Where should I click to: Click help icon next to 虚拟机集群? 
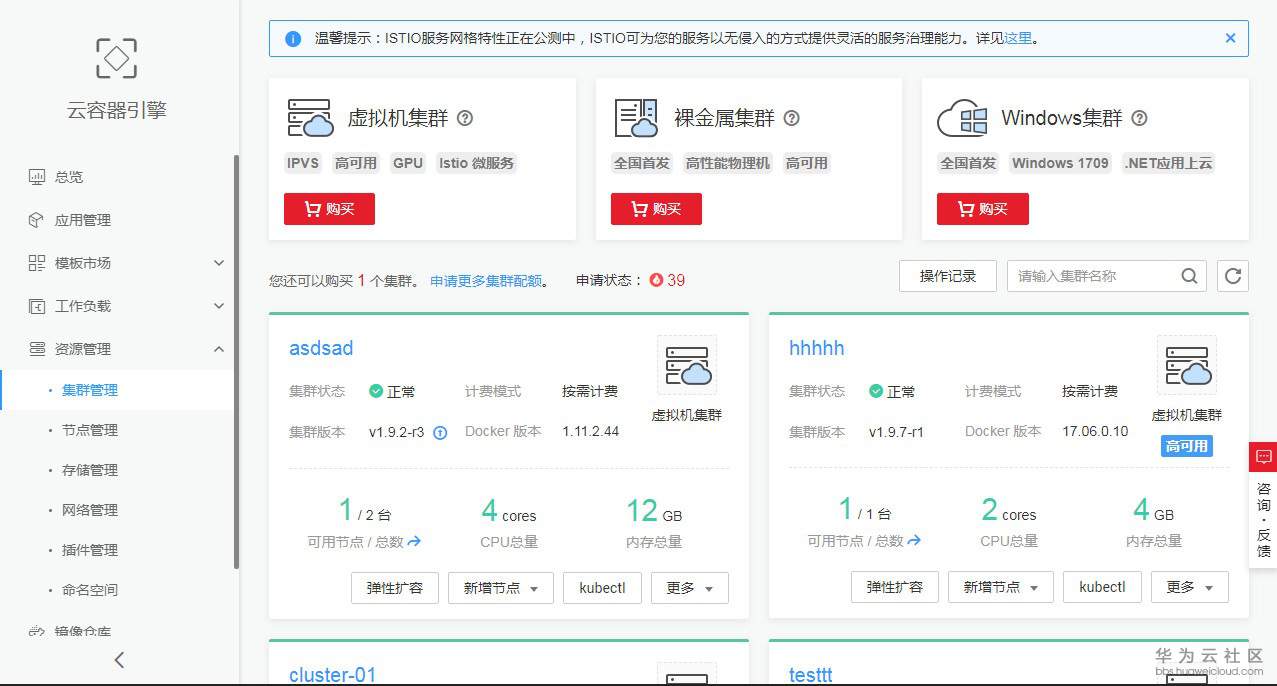465,118
